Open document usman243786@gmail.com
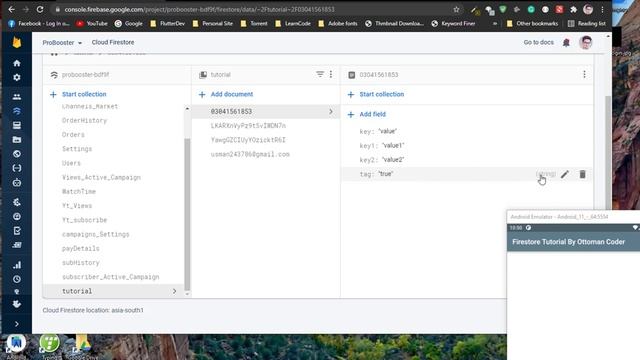The image size is (640, 360). tap(250, 154)
